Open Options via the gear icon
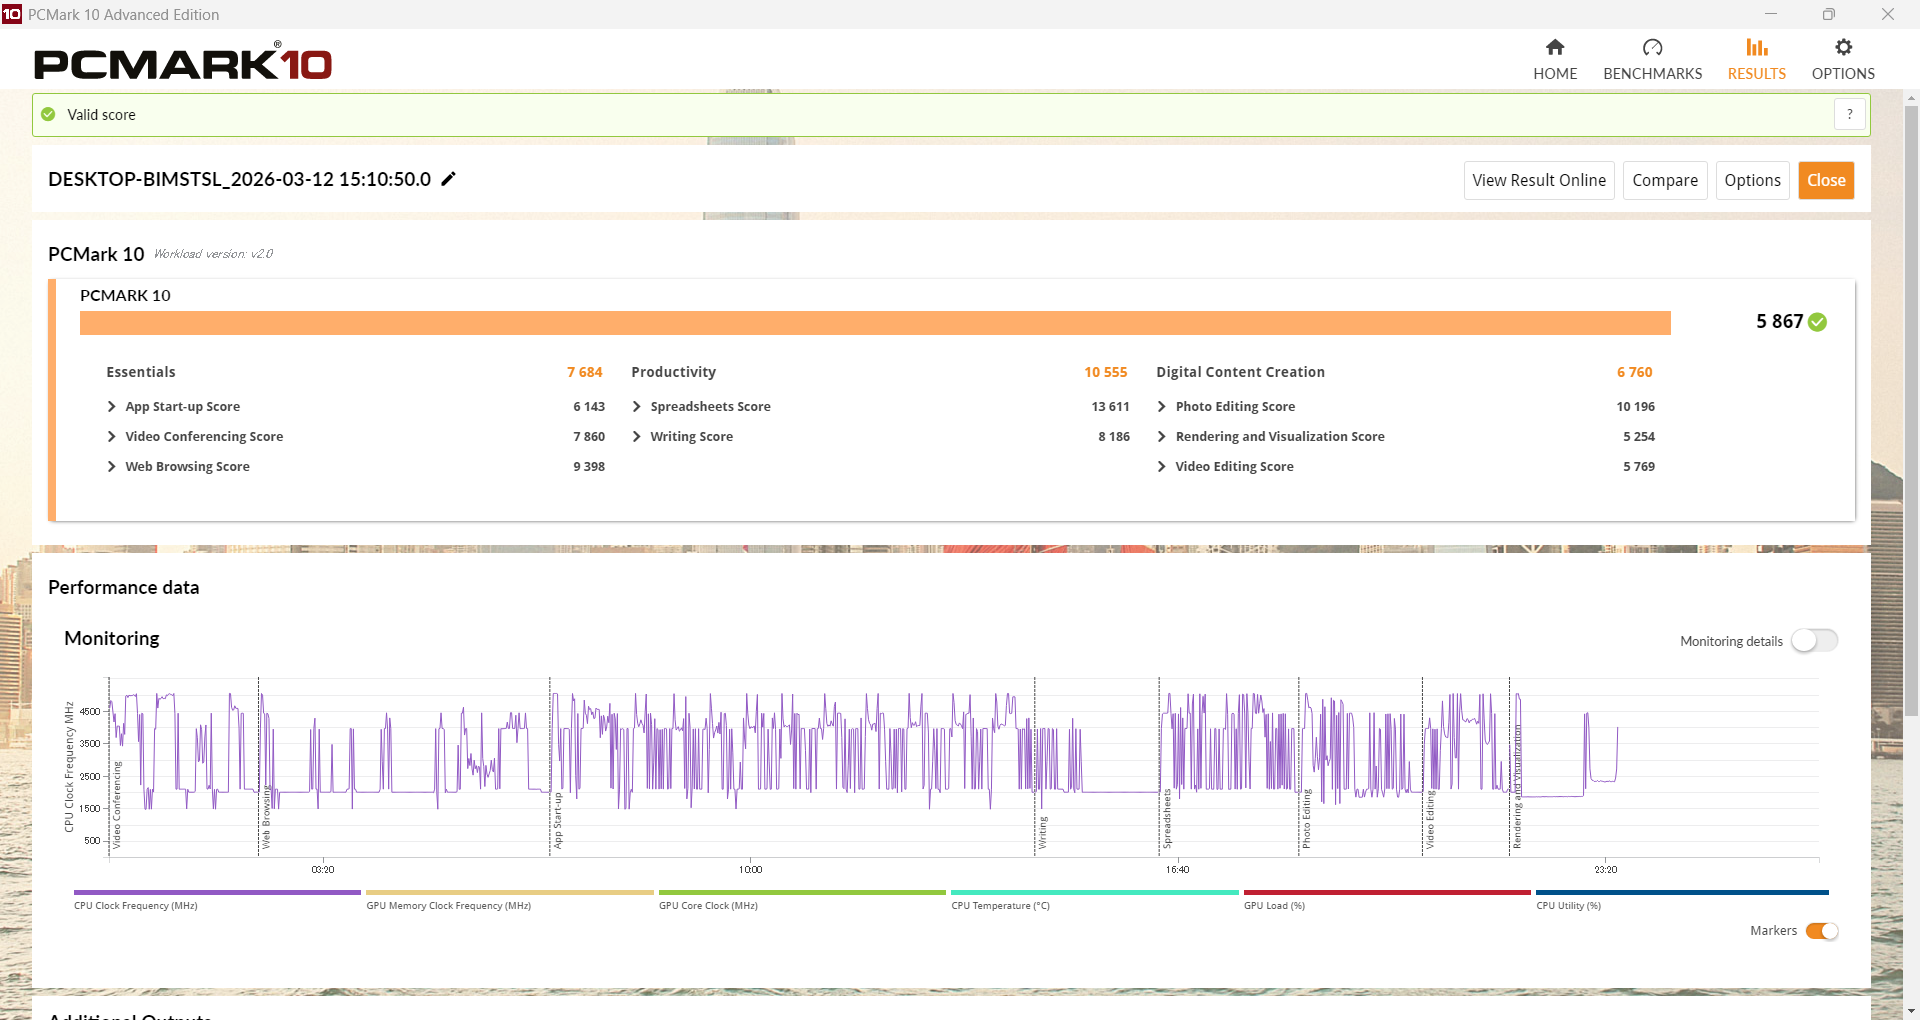 1843,48
